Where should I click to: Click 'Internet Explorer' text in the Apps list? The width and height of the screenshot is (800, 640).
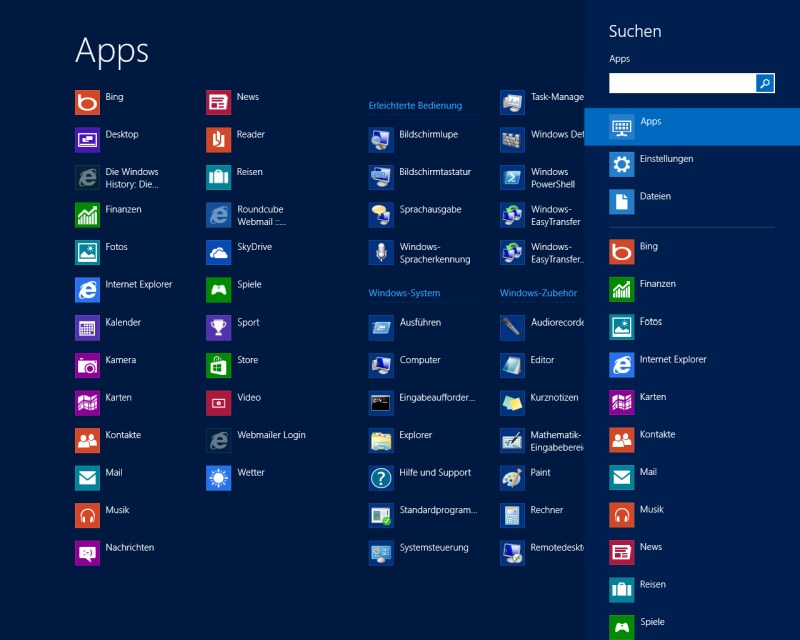click(x=139, y=284)
